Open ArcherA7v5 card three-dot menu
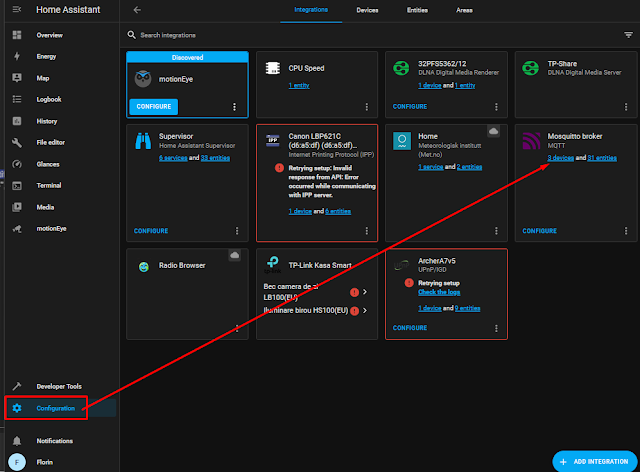640x472 pixels. (x=496, y=328)
